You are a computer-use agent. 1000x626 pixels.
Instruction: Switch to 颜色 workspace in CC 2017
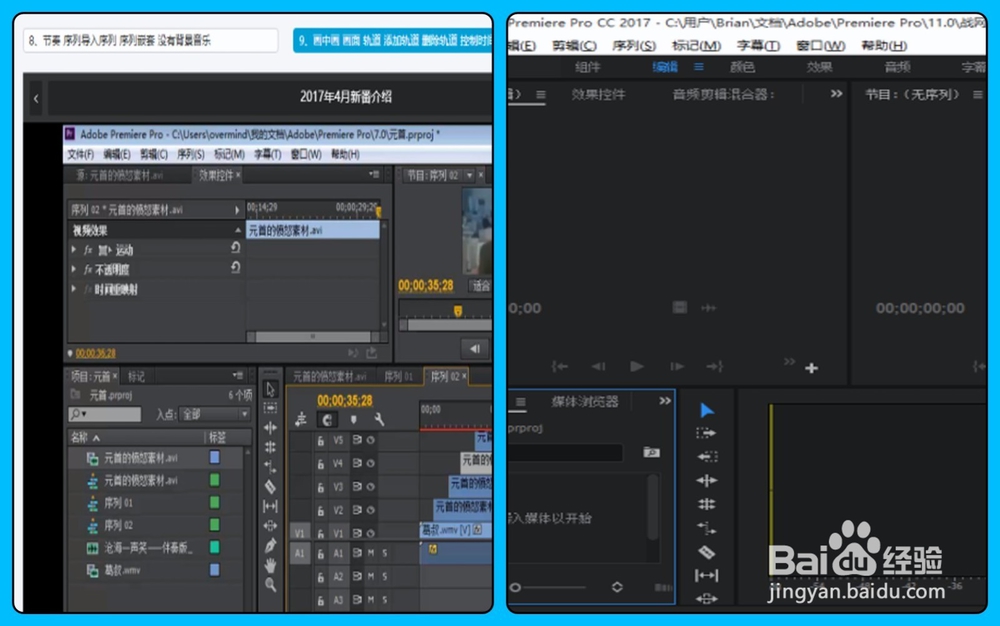[742, 67]
